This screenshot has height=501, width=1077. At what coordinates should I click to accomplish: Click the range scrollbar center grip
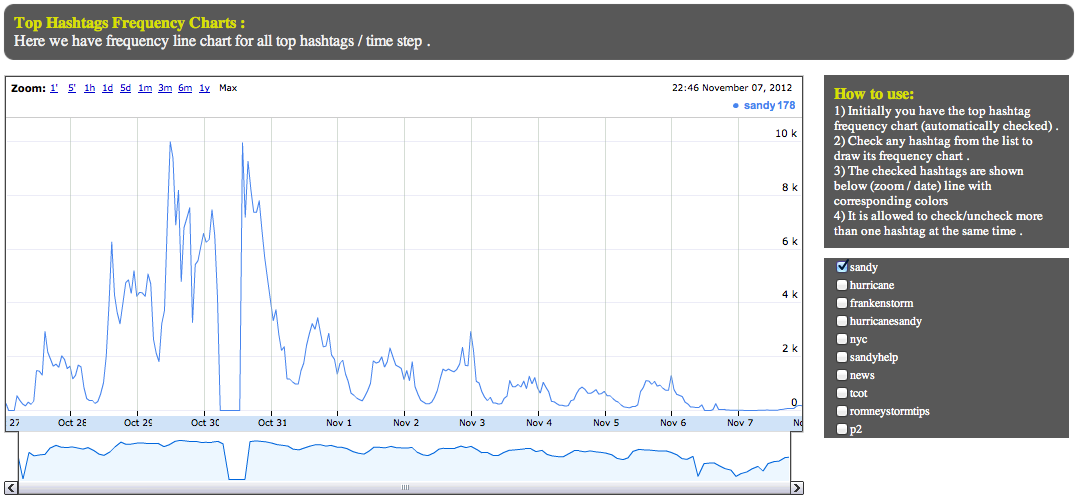pyautogui.click(x=405, y=488)
